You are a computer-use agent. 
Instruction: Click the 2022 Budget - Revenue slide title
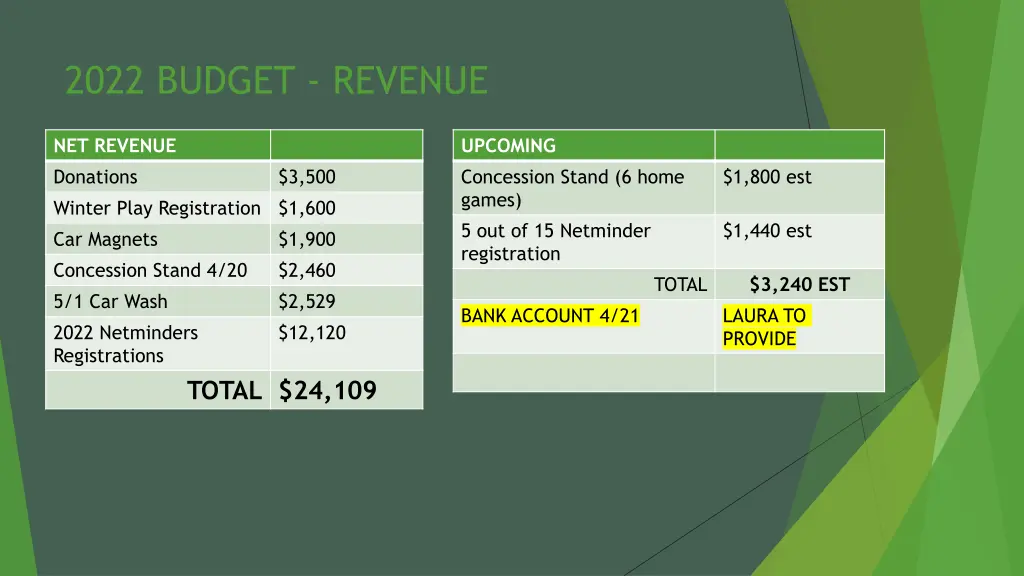pos(276,80)
